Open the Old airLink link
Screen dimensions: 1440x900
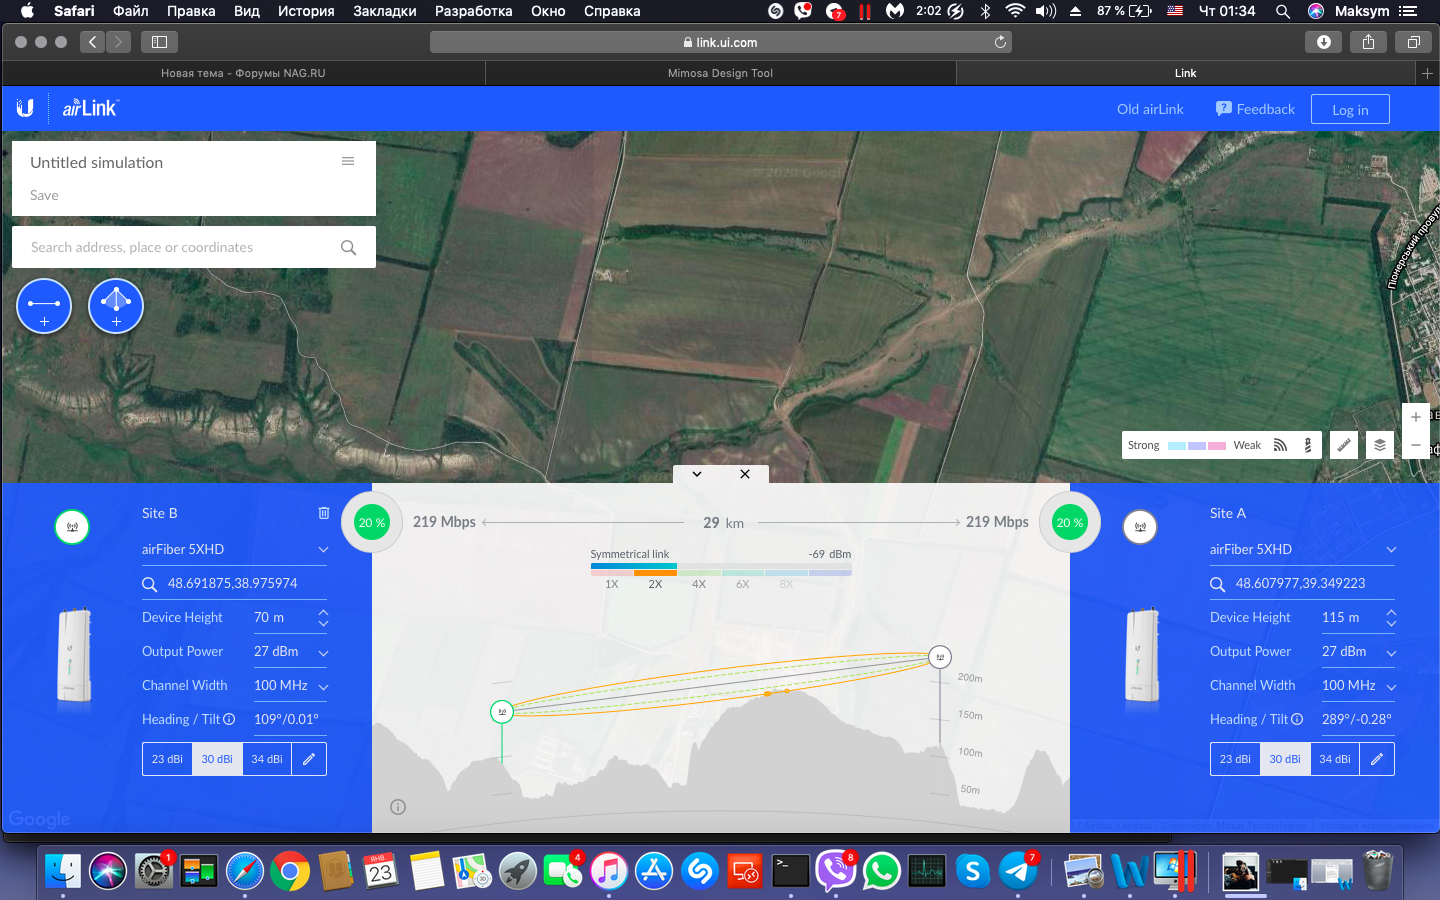pos(1150,109)
